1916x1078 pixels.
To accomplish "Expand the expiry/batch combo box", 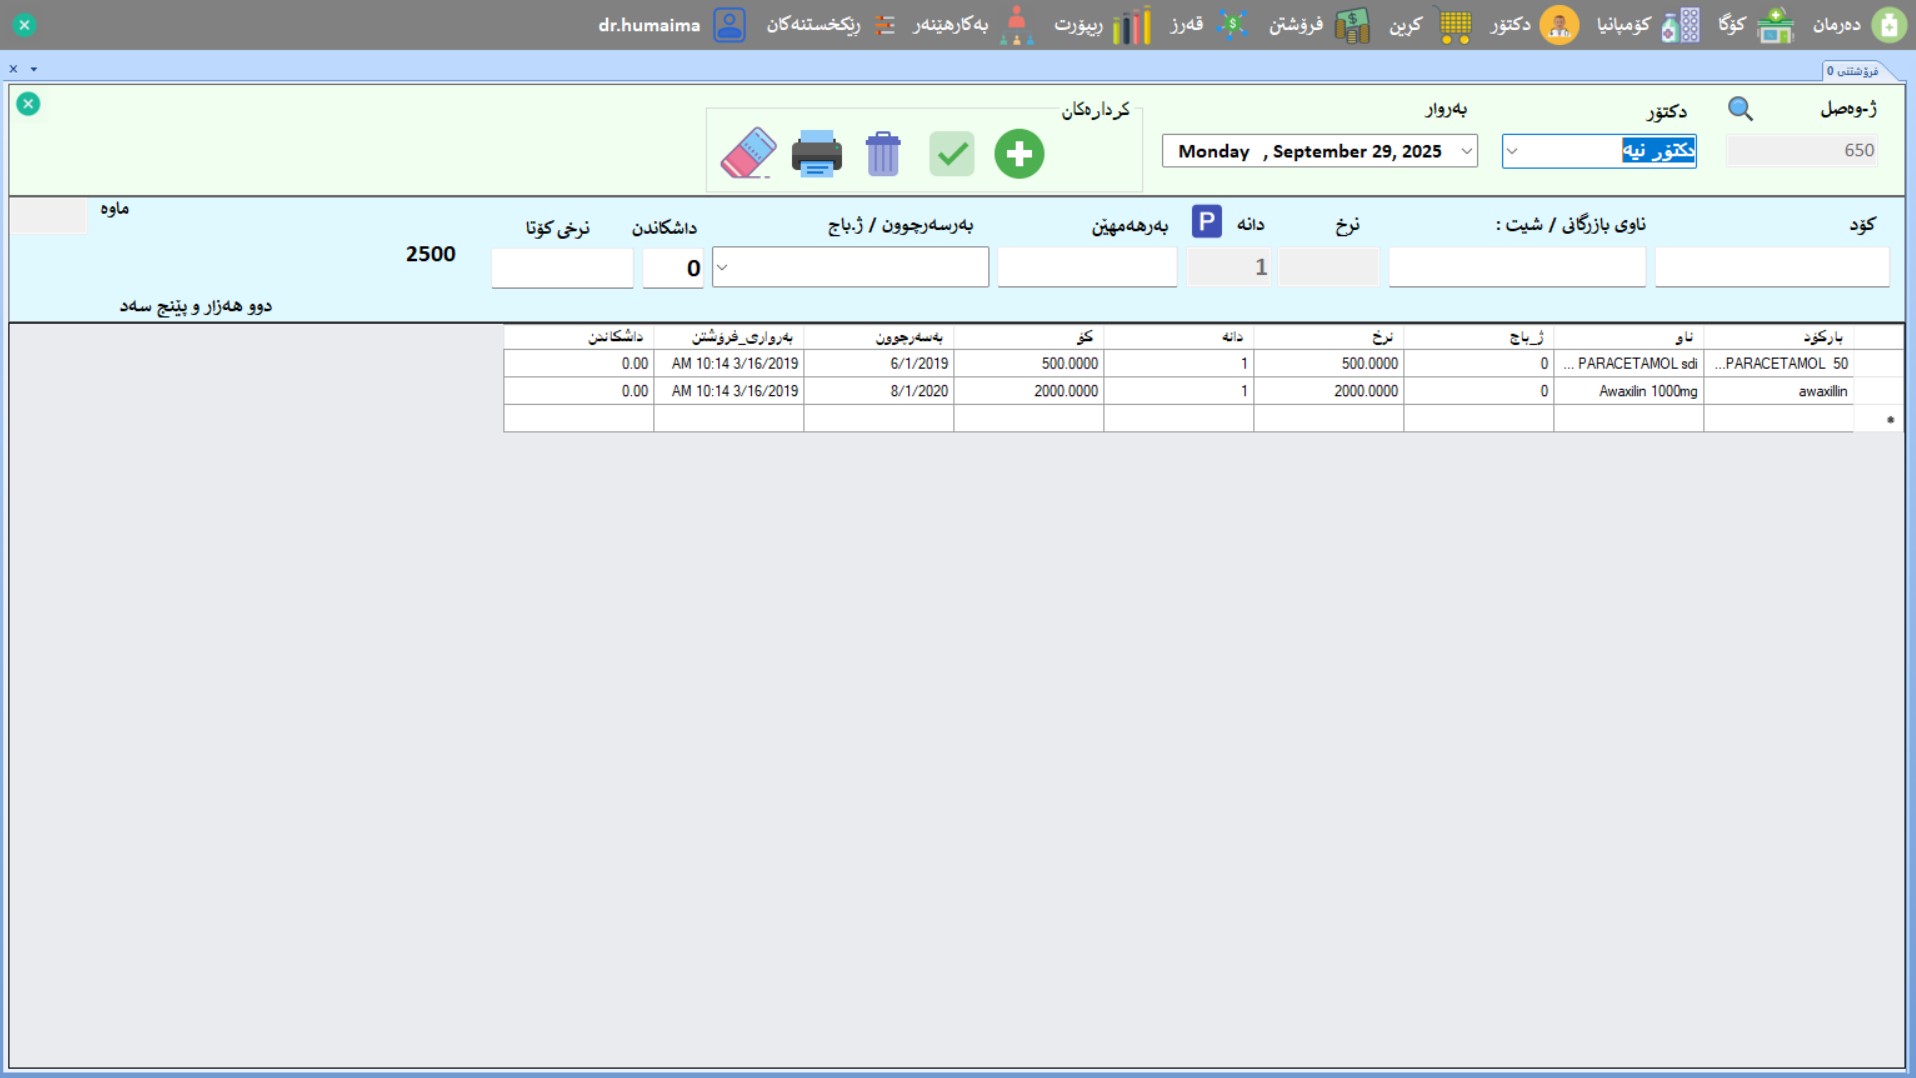I will [723, 268].
